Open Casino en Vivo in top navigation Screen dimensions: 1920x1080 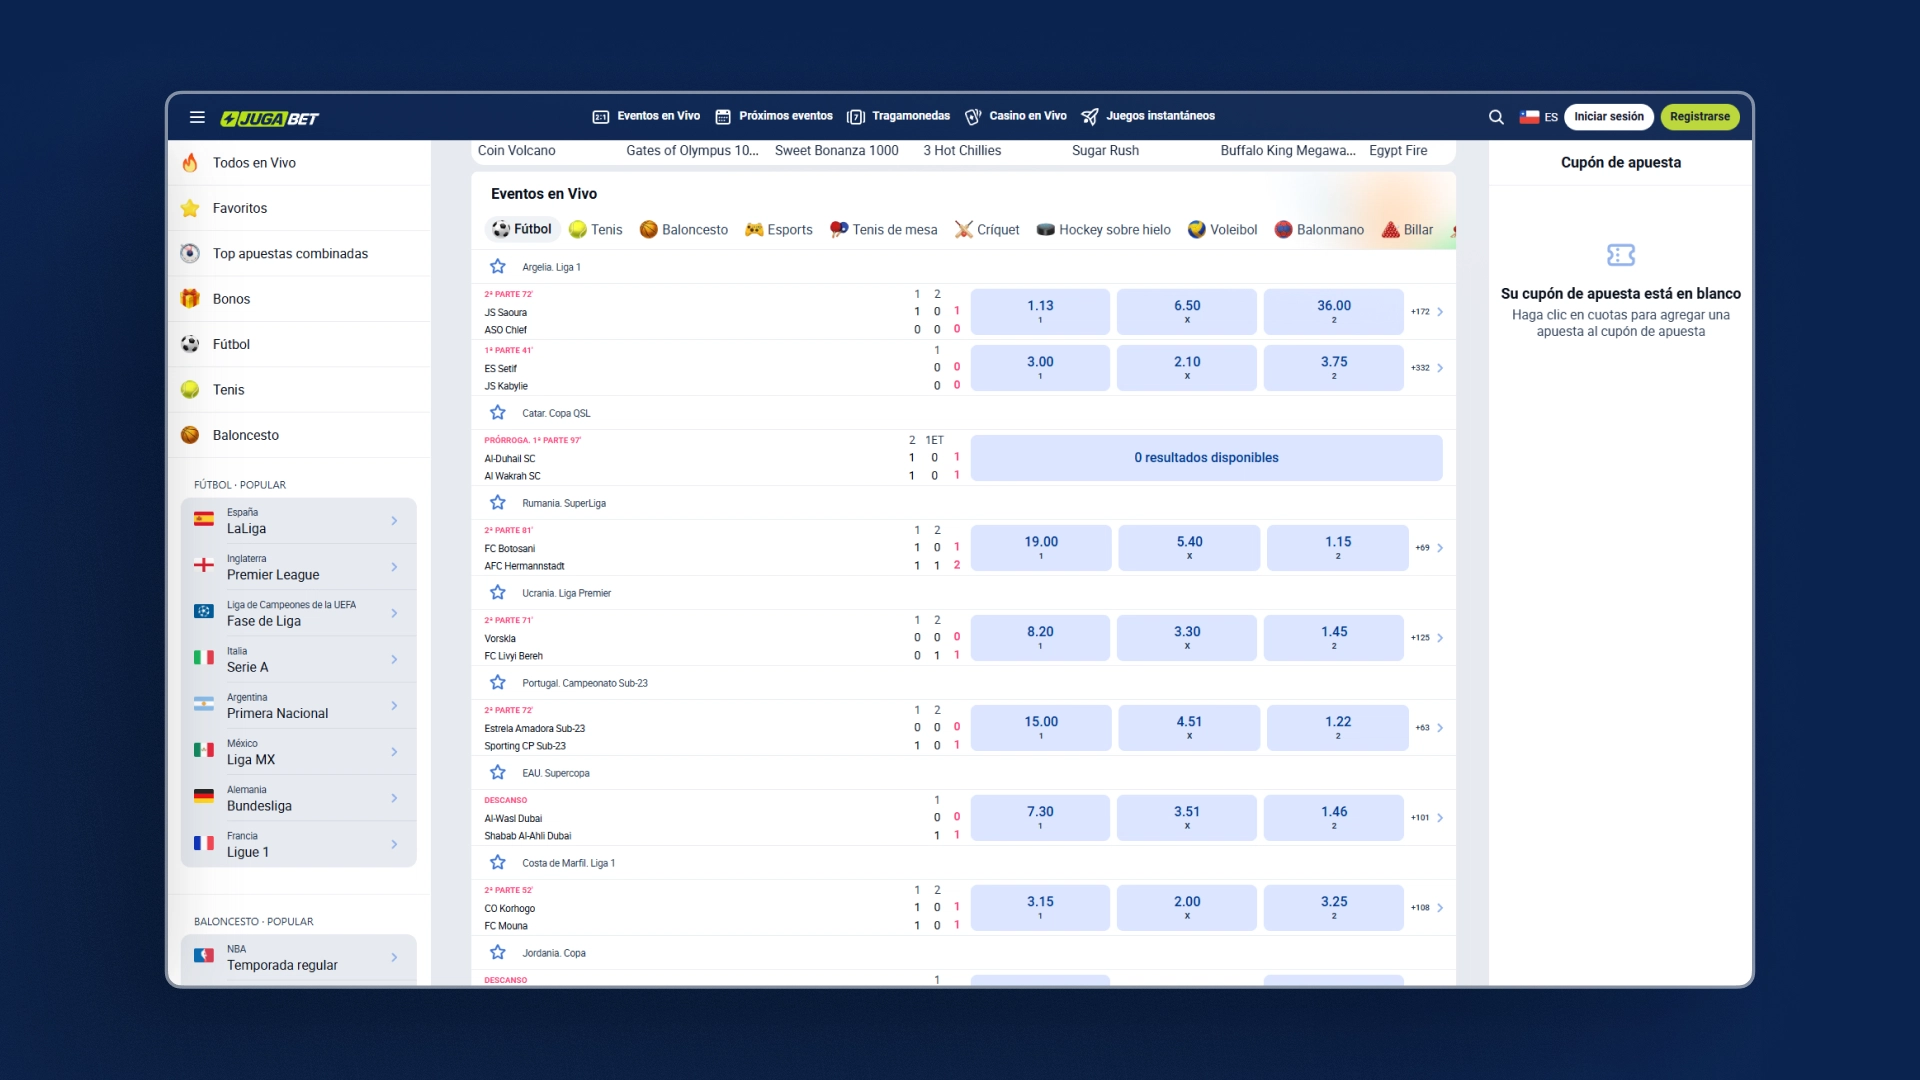tap(1015, 116)
